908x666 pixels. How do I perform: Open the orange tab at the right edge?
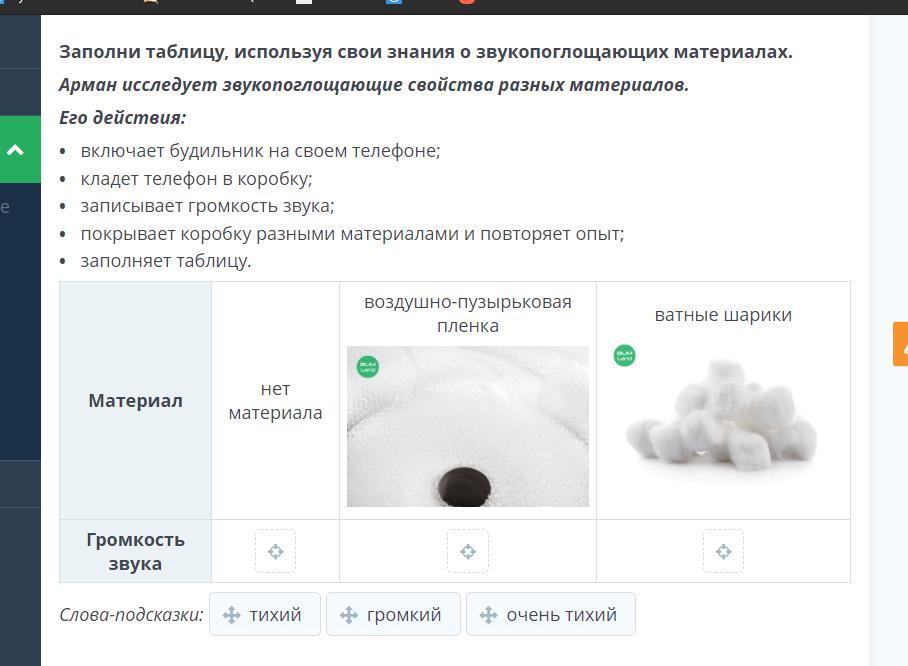[x=900, y=344]
